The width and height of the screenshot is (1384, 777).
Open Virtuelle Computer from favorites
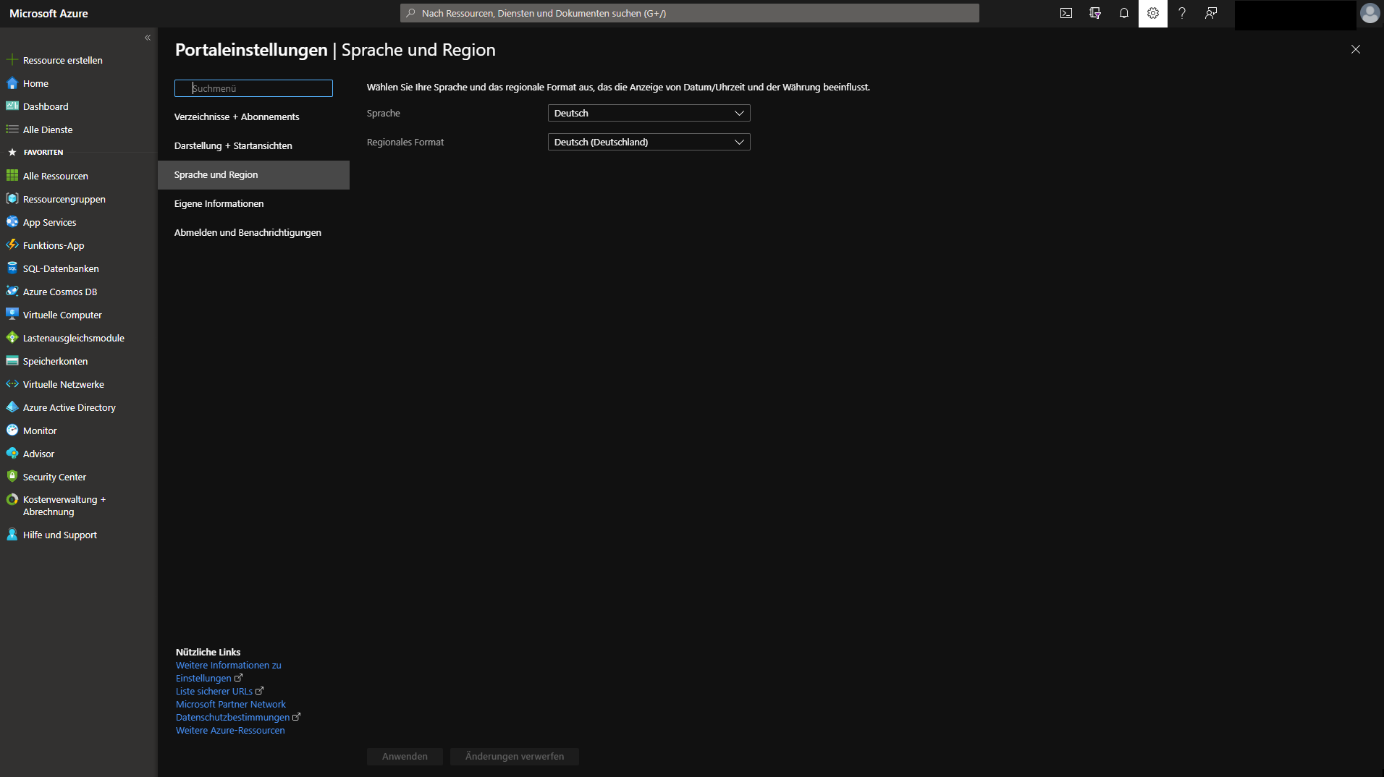click(62, 315)
